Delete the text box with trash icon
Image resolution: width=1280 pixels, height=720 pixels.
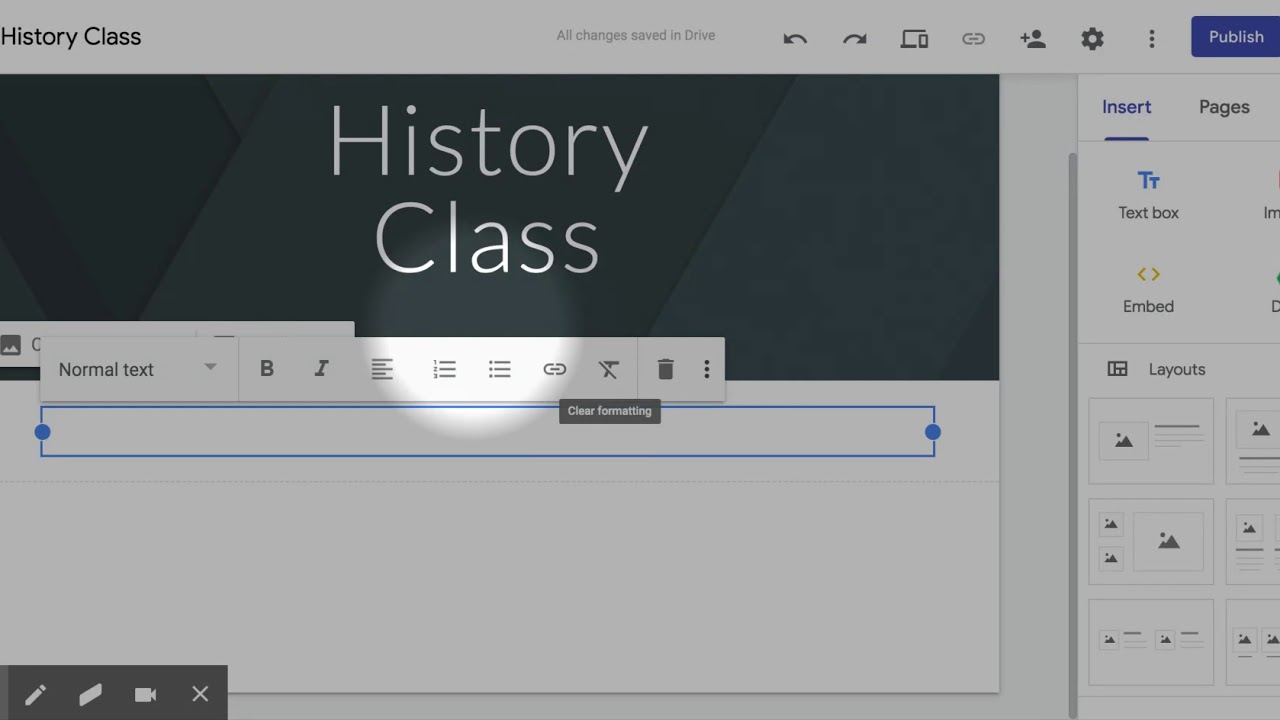click(666, 370)
